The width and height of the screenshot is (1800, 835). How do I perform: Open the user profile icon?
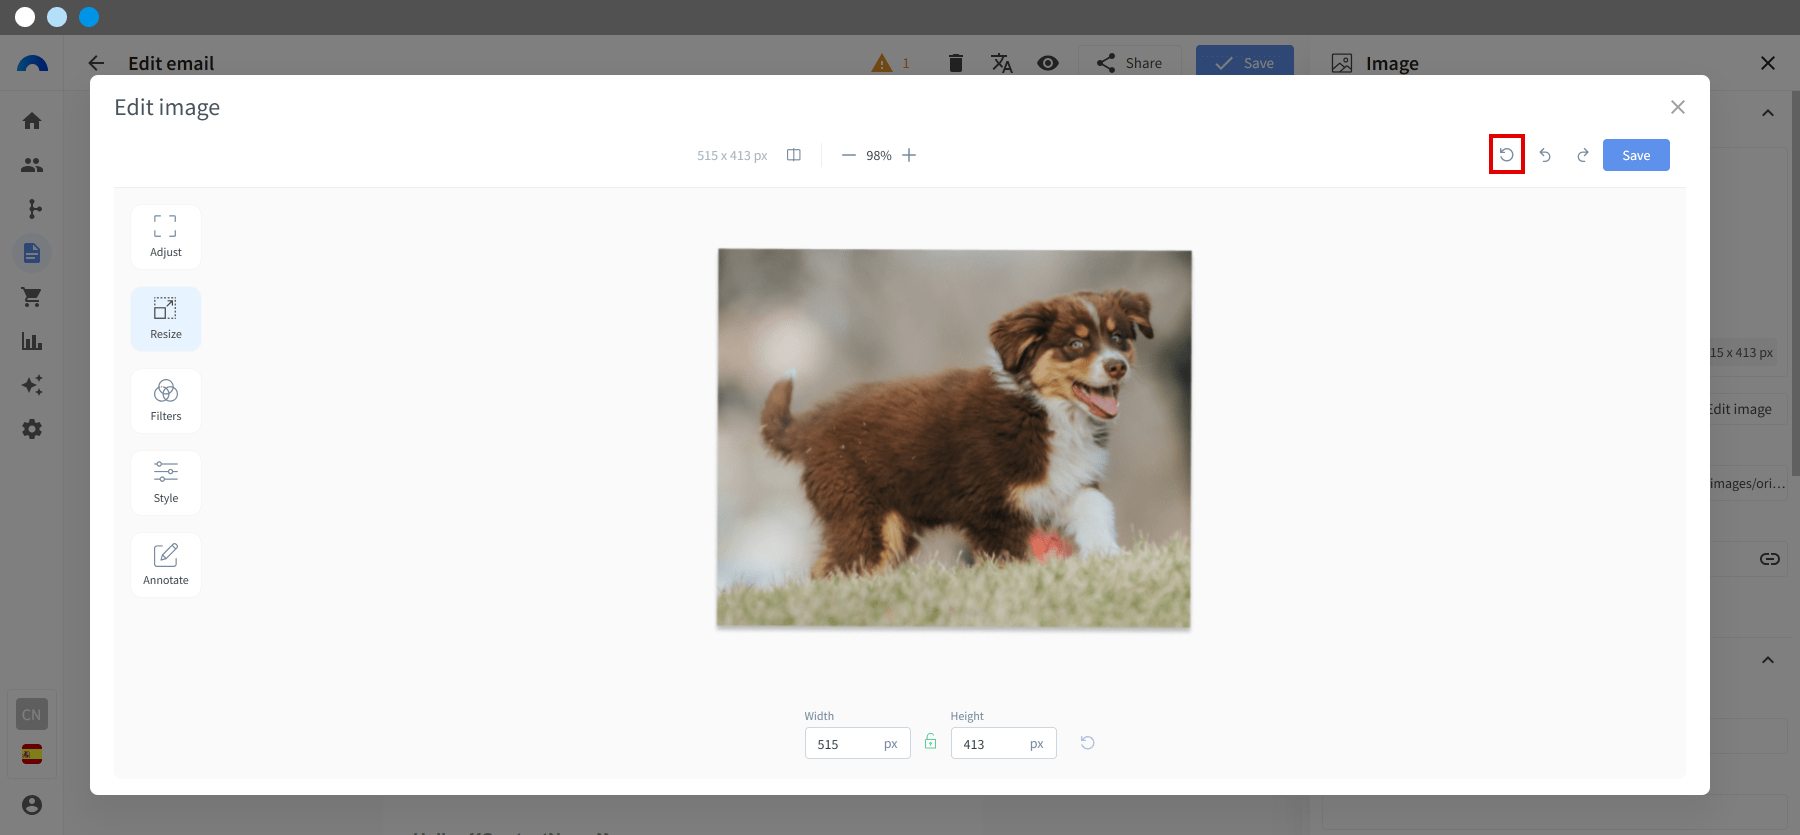click(32, 805)
